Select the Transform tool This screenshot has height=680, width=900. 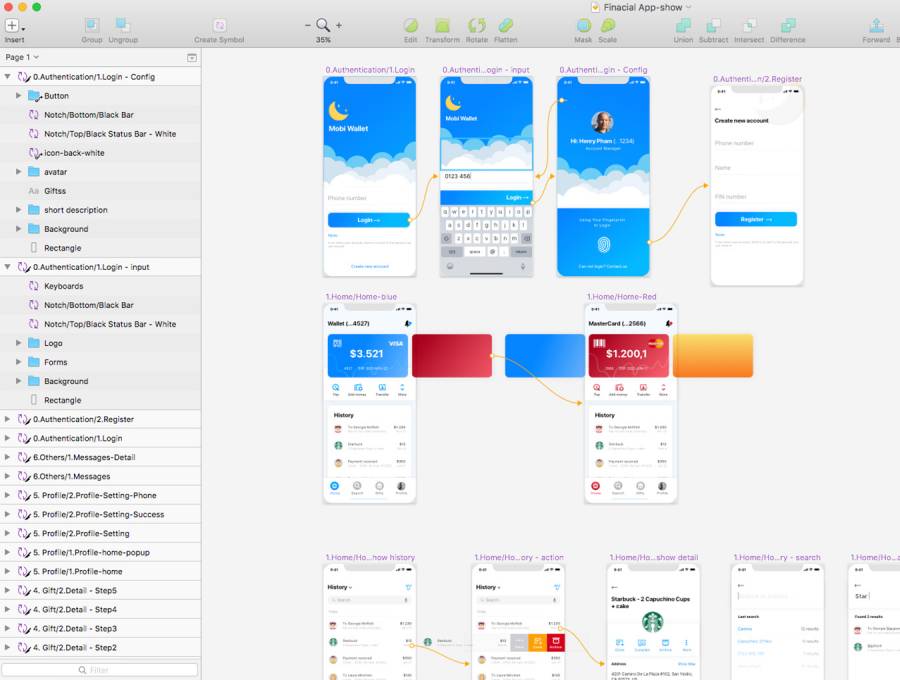tap(442, 25)
